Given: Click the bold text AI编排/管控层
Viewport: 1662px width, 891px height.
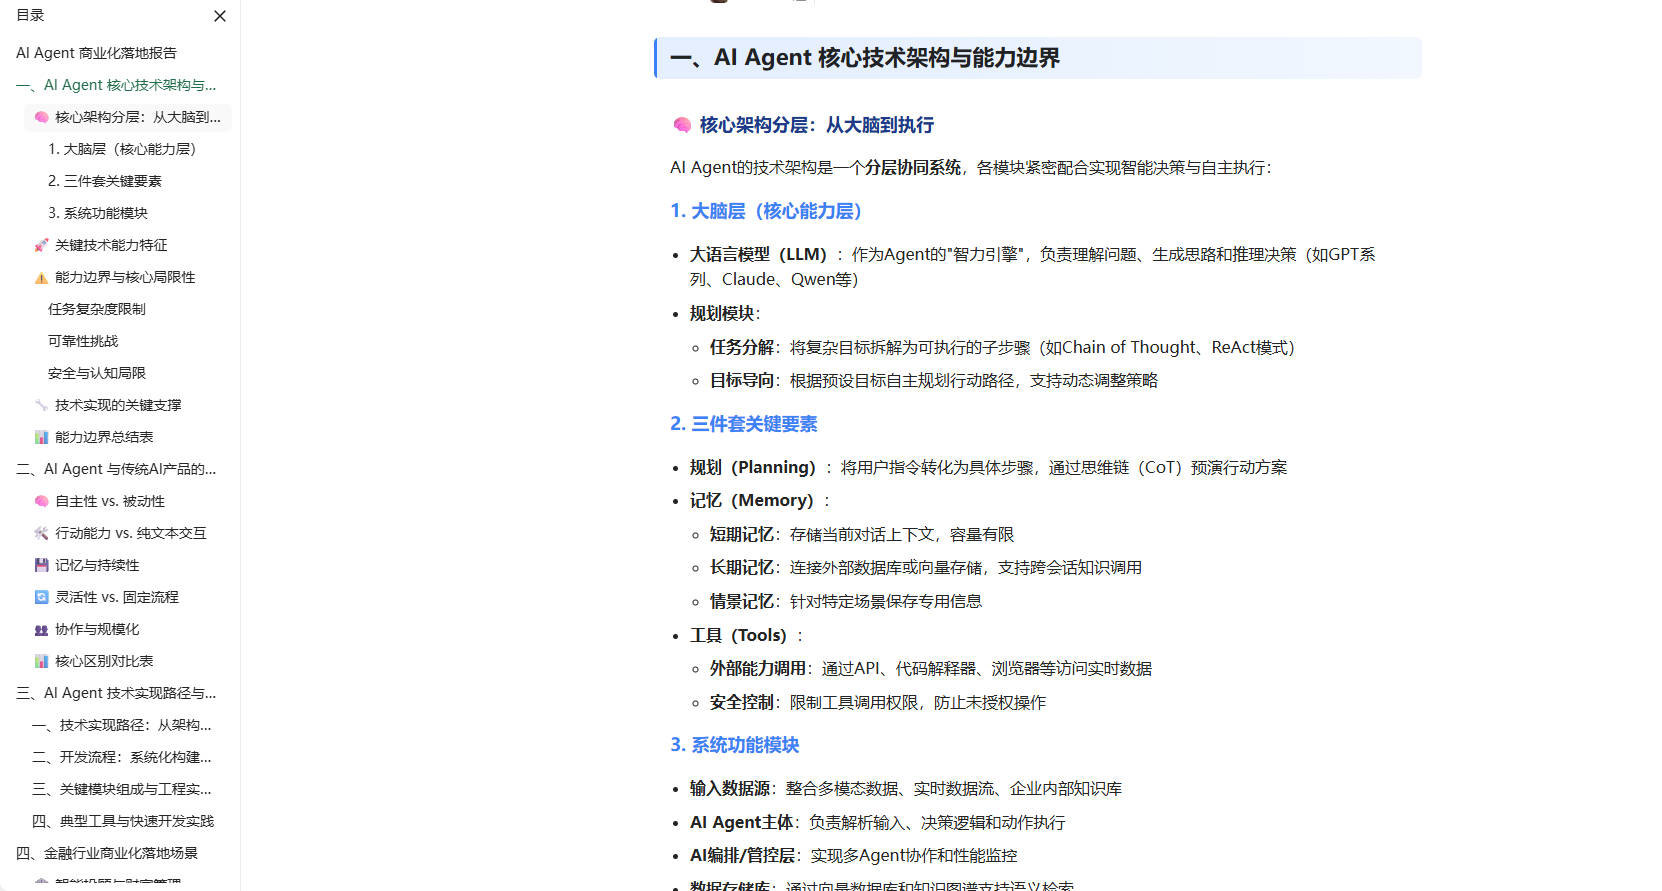Looking at the screenshot, I should pyautogui.click(x=743, y=855).
